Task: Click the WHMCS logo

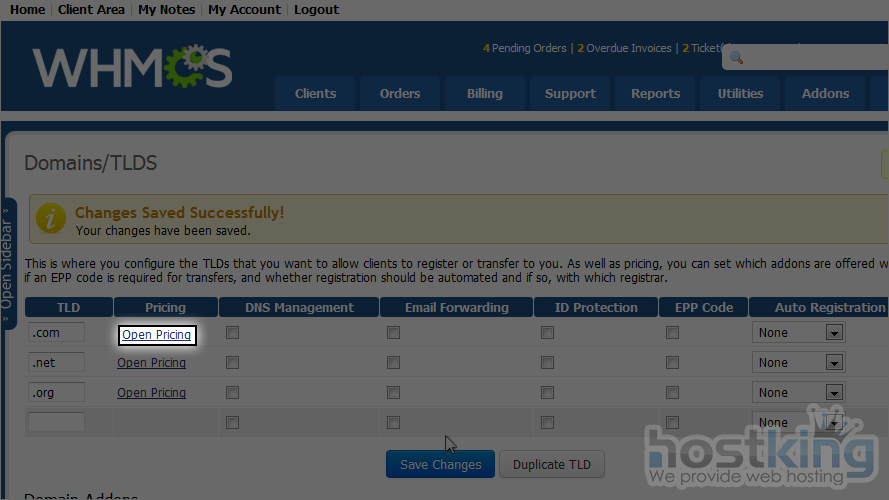Action: tap(132, 68)
